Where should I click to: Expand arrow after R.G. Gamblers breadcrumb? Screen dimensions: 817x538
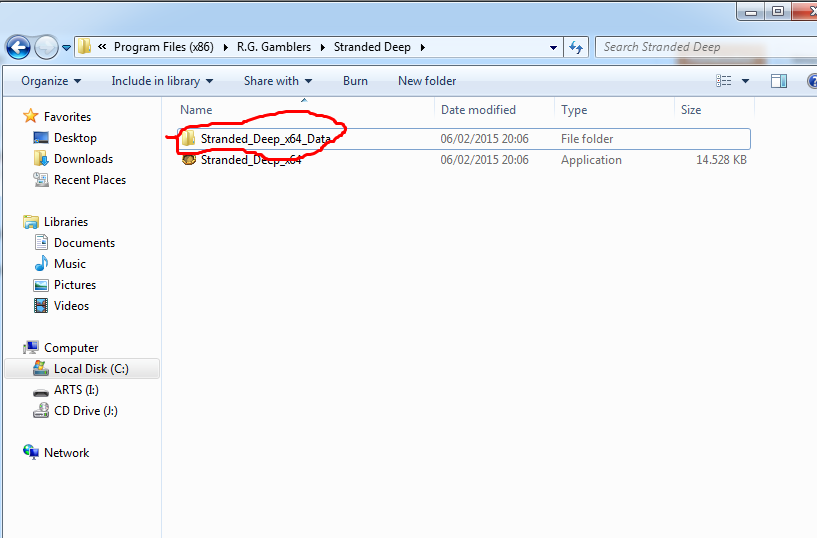click(323, 47)
